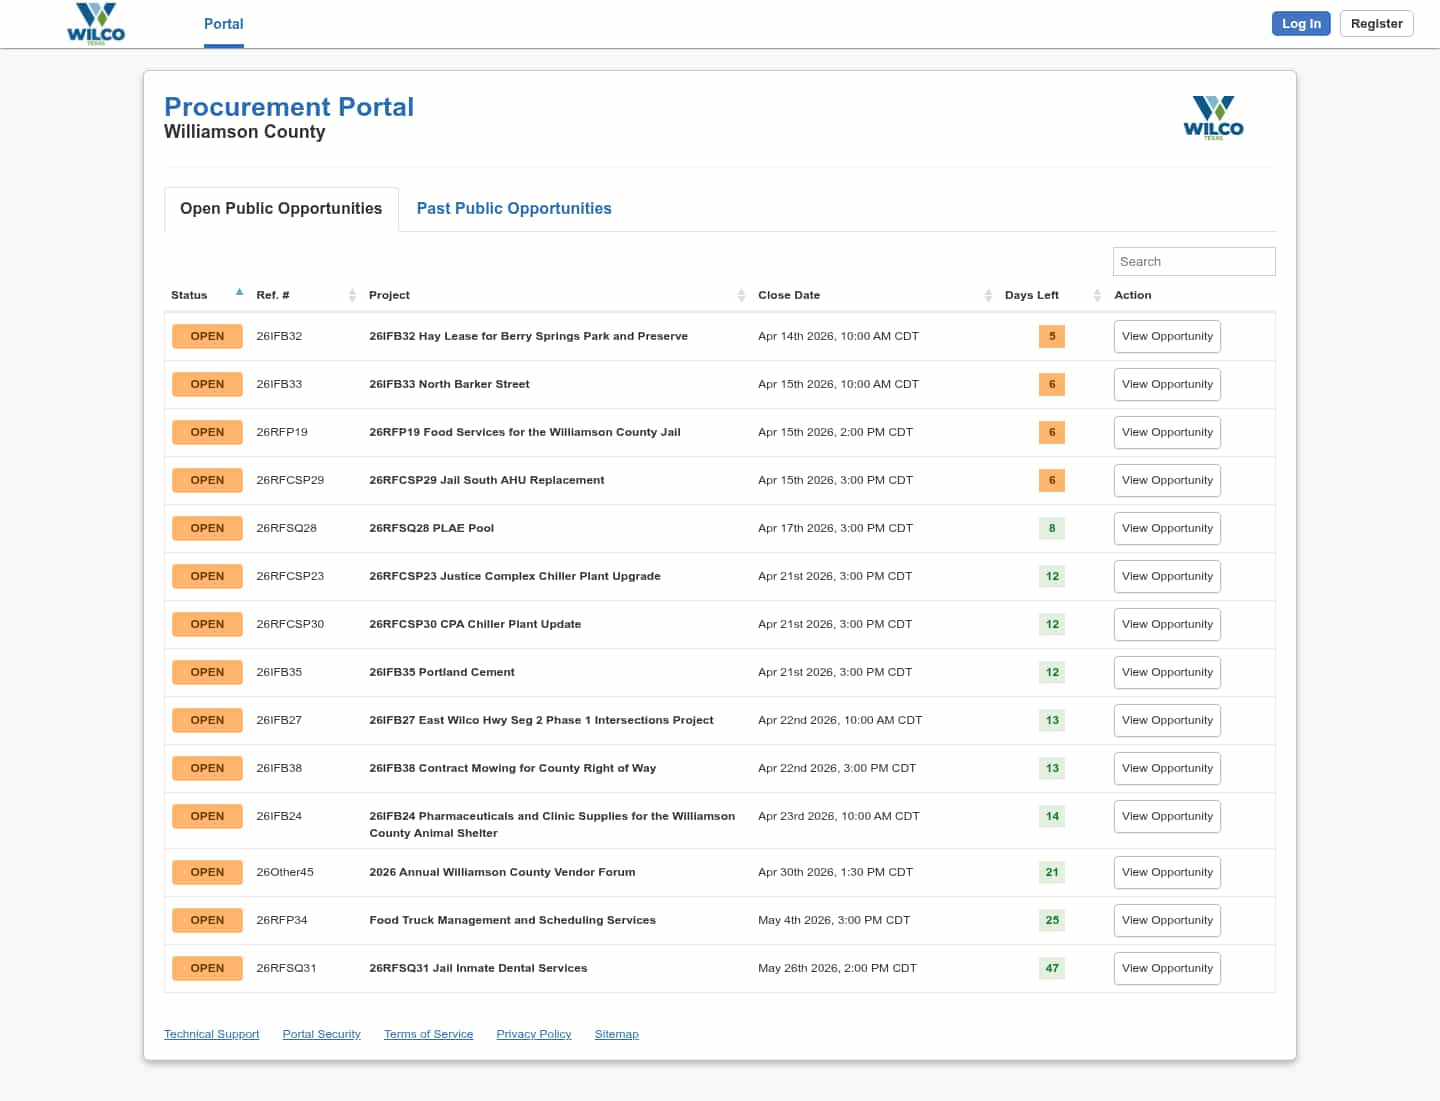Open the Portal navigation item

click(x=223, y=24)
